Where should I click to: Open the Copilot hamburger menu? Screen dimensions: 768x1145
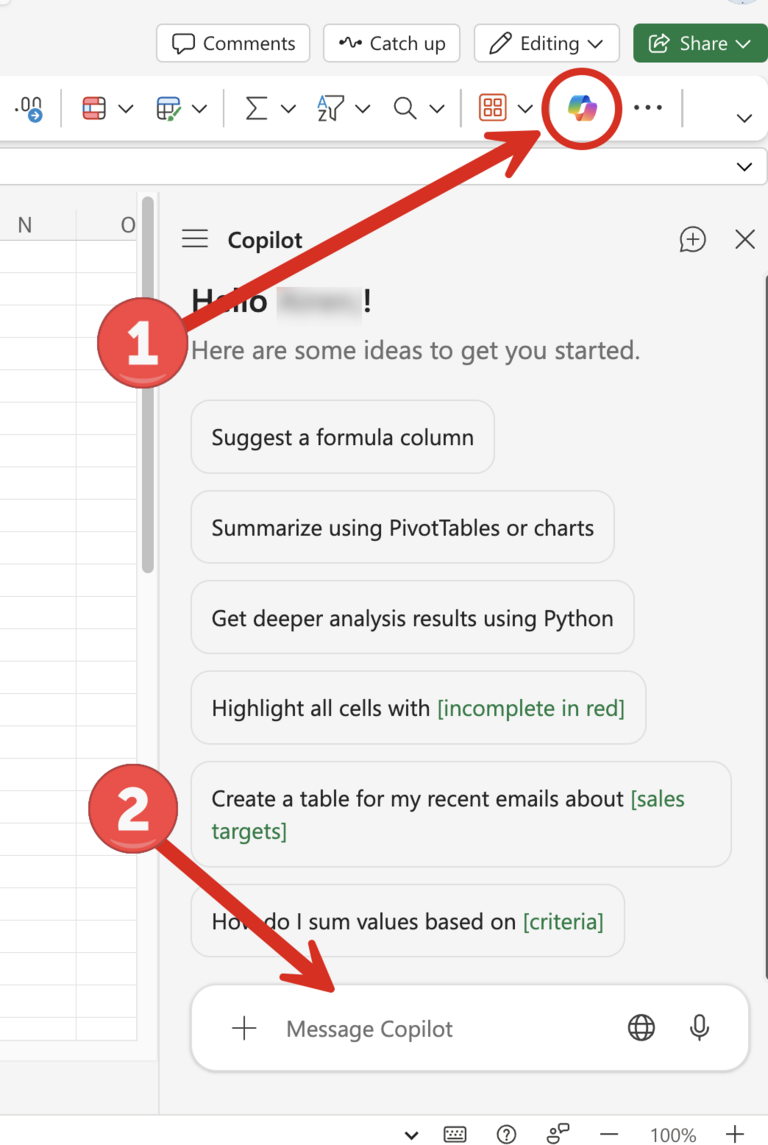194,239
